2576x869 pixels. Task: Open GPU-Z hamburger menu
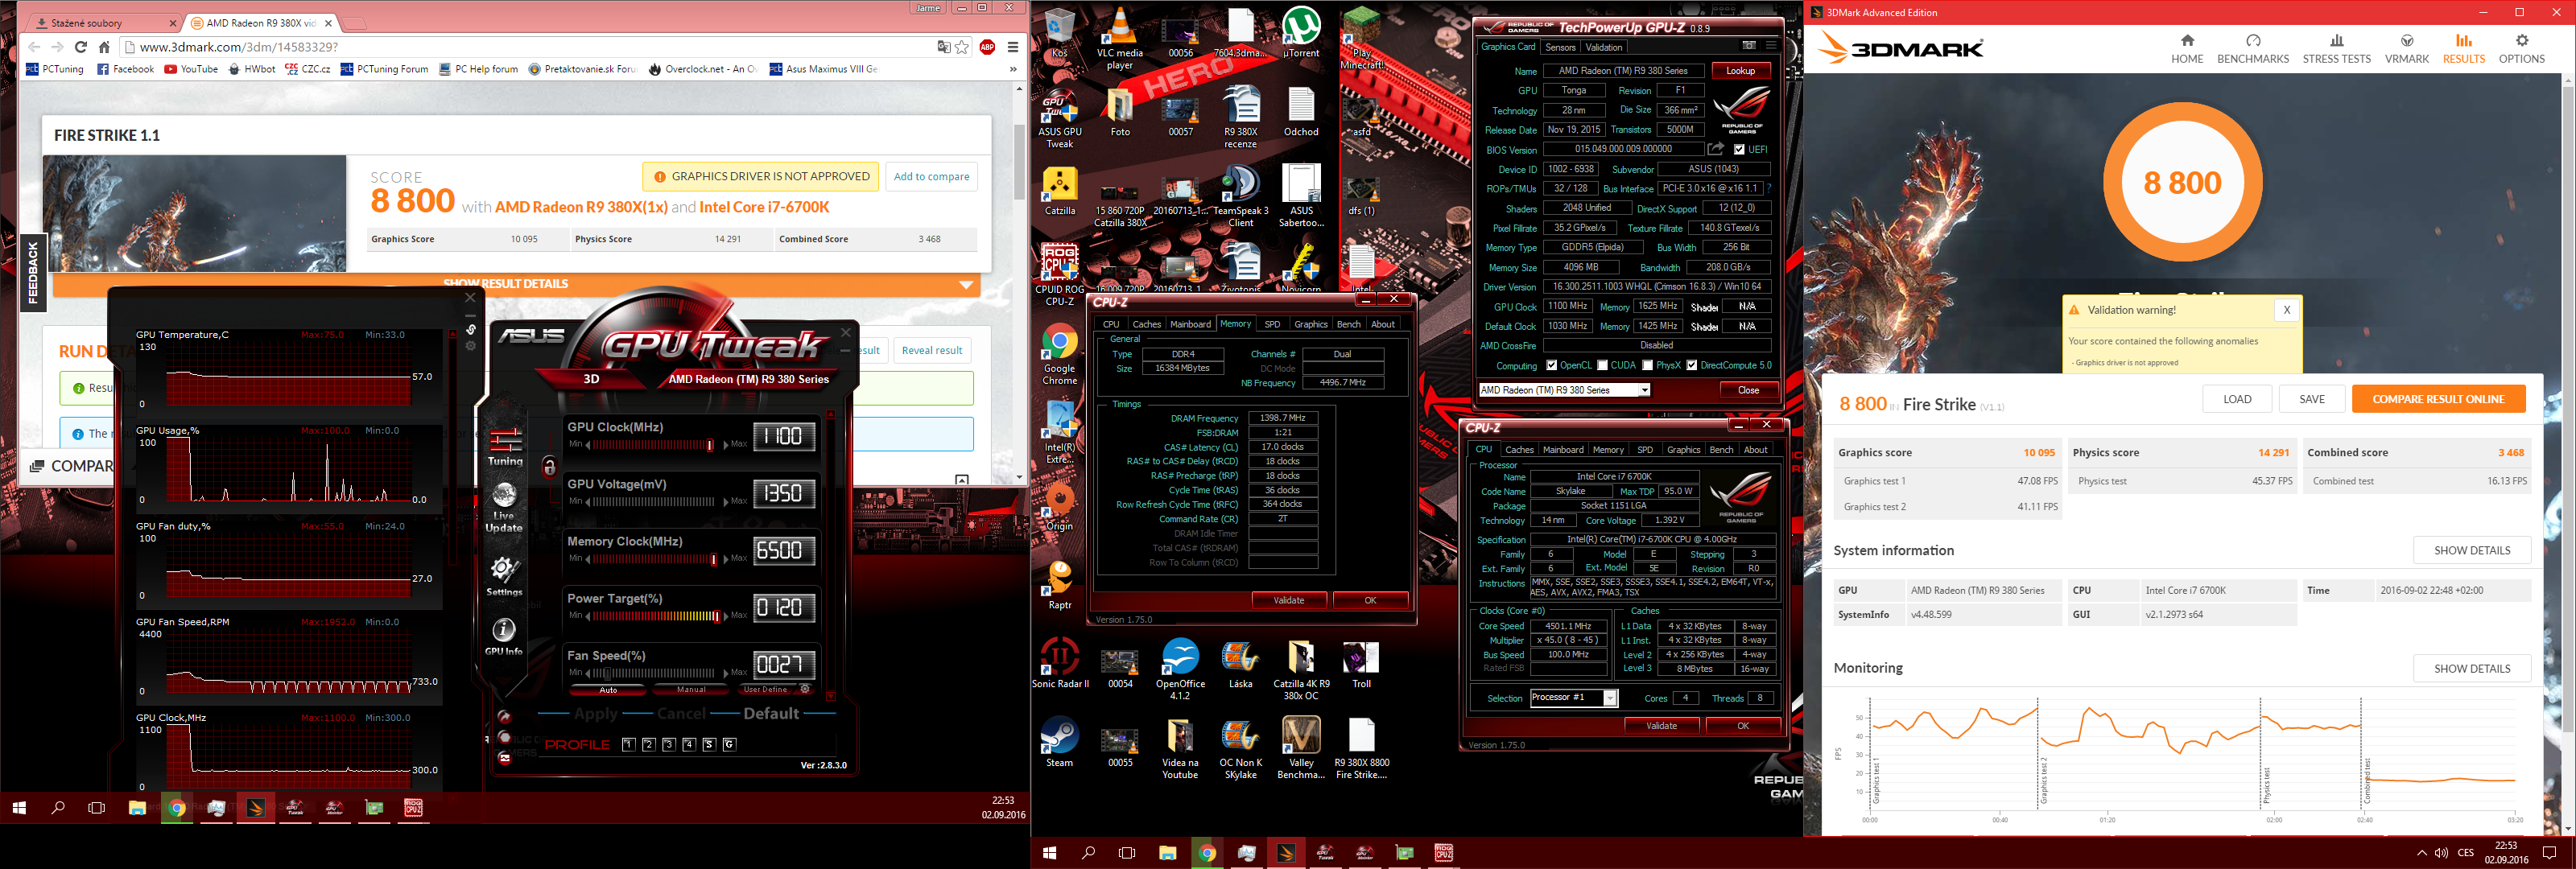[x=1770, y=46]
